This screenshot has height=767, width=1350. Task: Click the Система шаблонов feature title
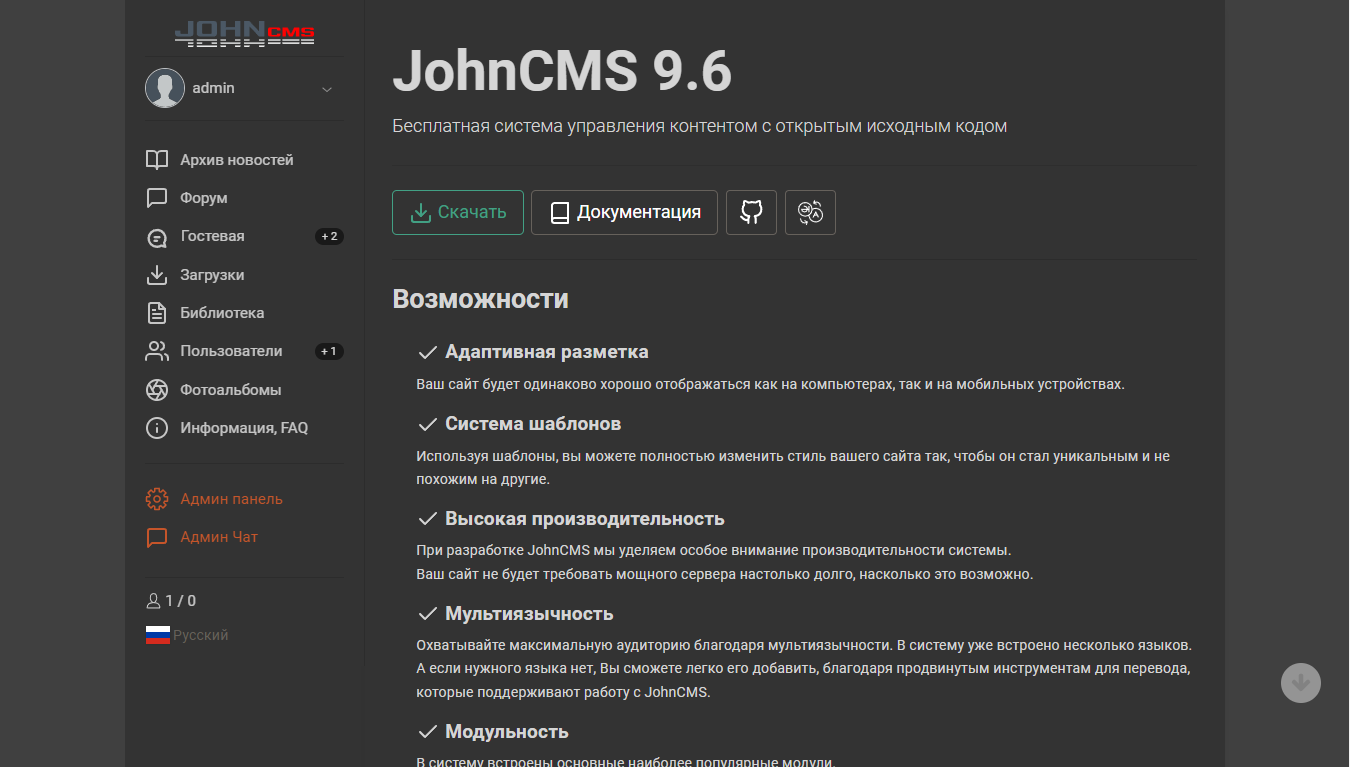533,424
